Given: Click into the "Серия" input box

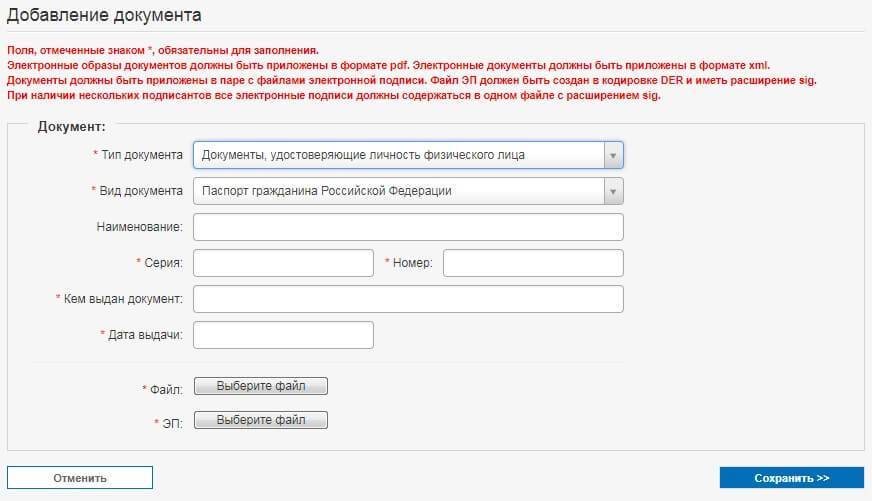Looking at the screenshot, I should coord(283,263).
